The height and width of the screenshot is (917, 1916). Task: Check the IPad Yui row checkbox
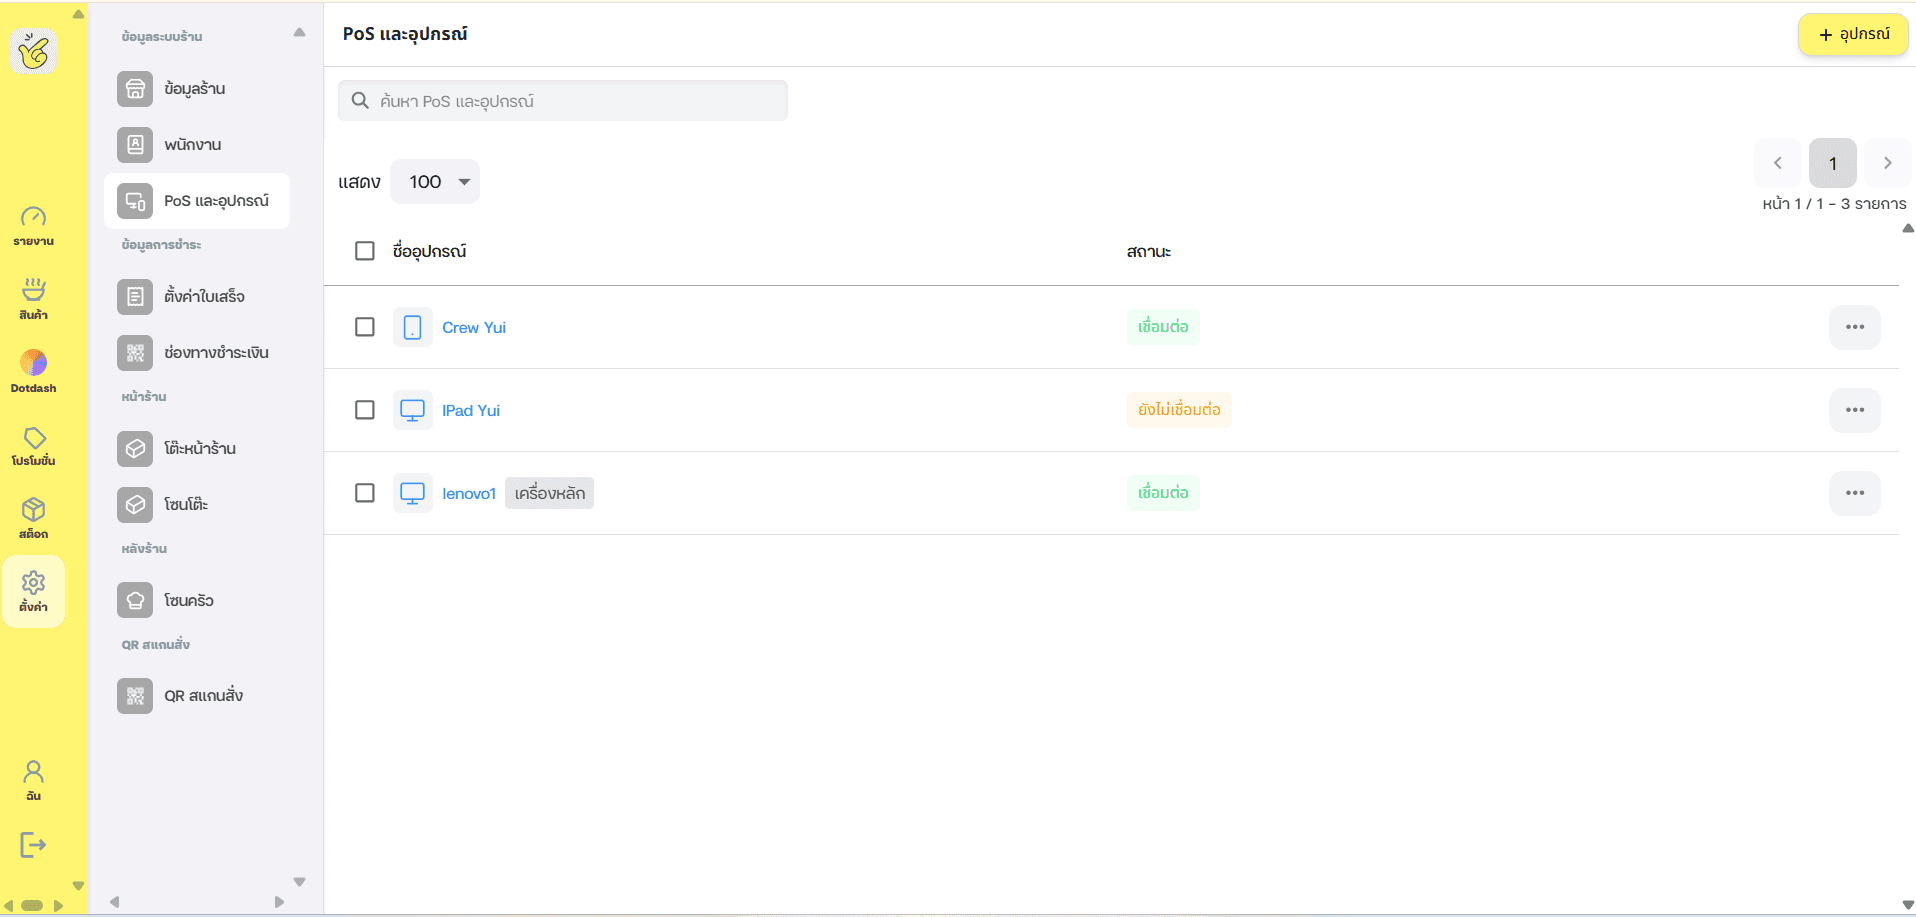point(365,410)
